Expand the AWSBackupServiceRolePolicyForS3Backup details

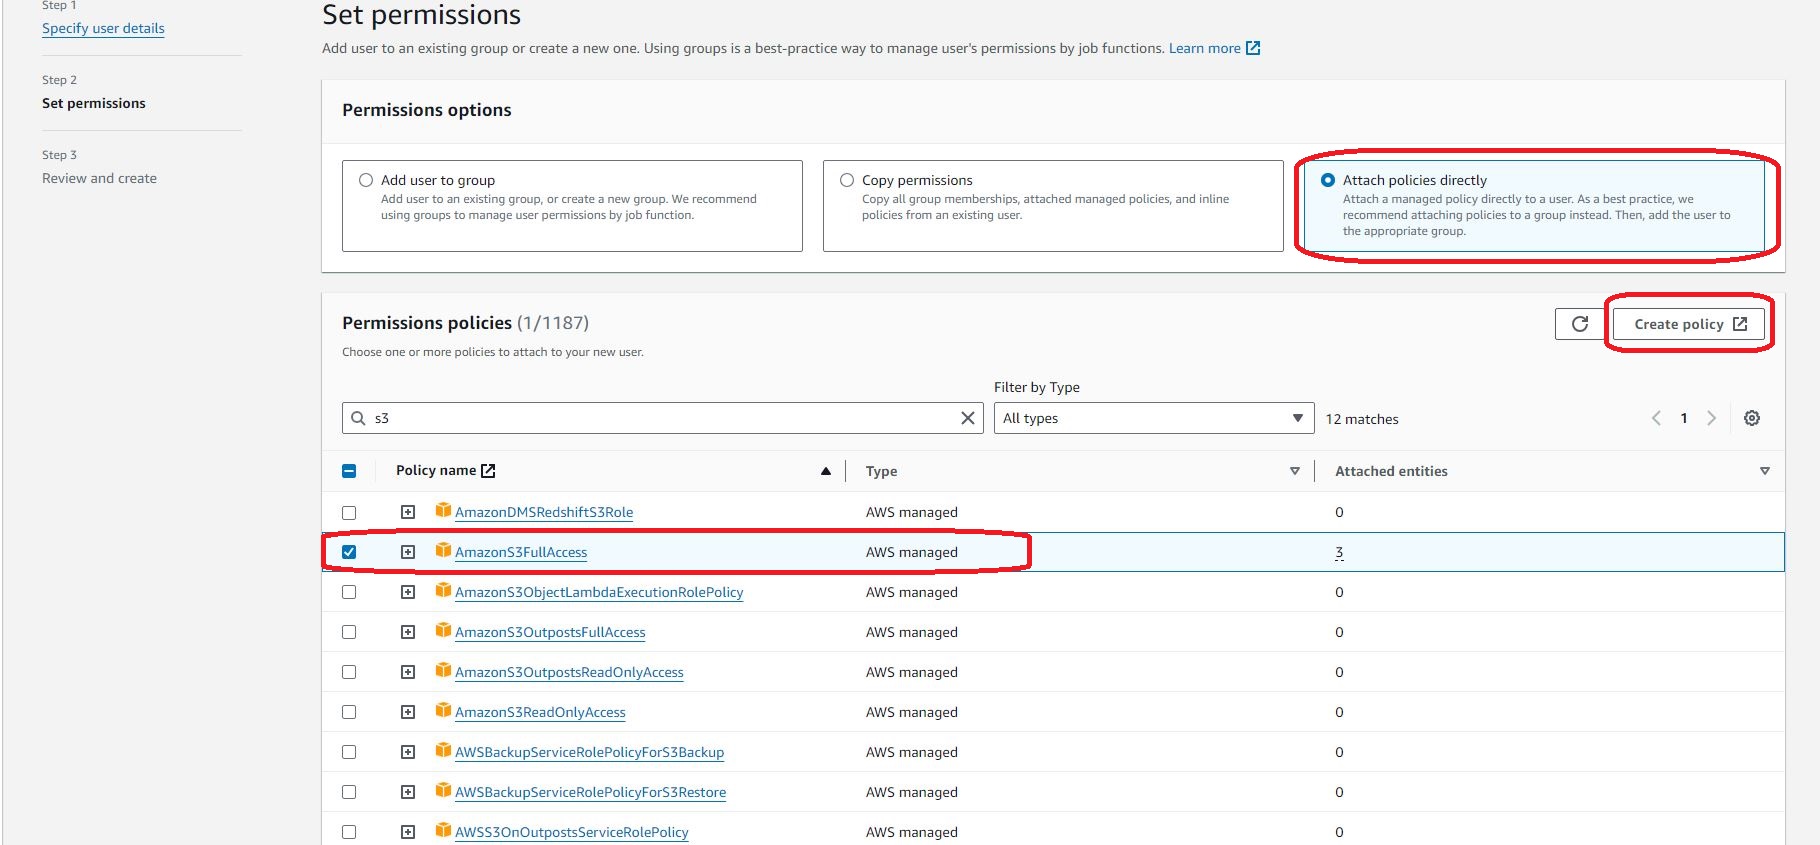(408, 752)
